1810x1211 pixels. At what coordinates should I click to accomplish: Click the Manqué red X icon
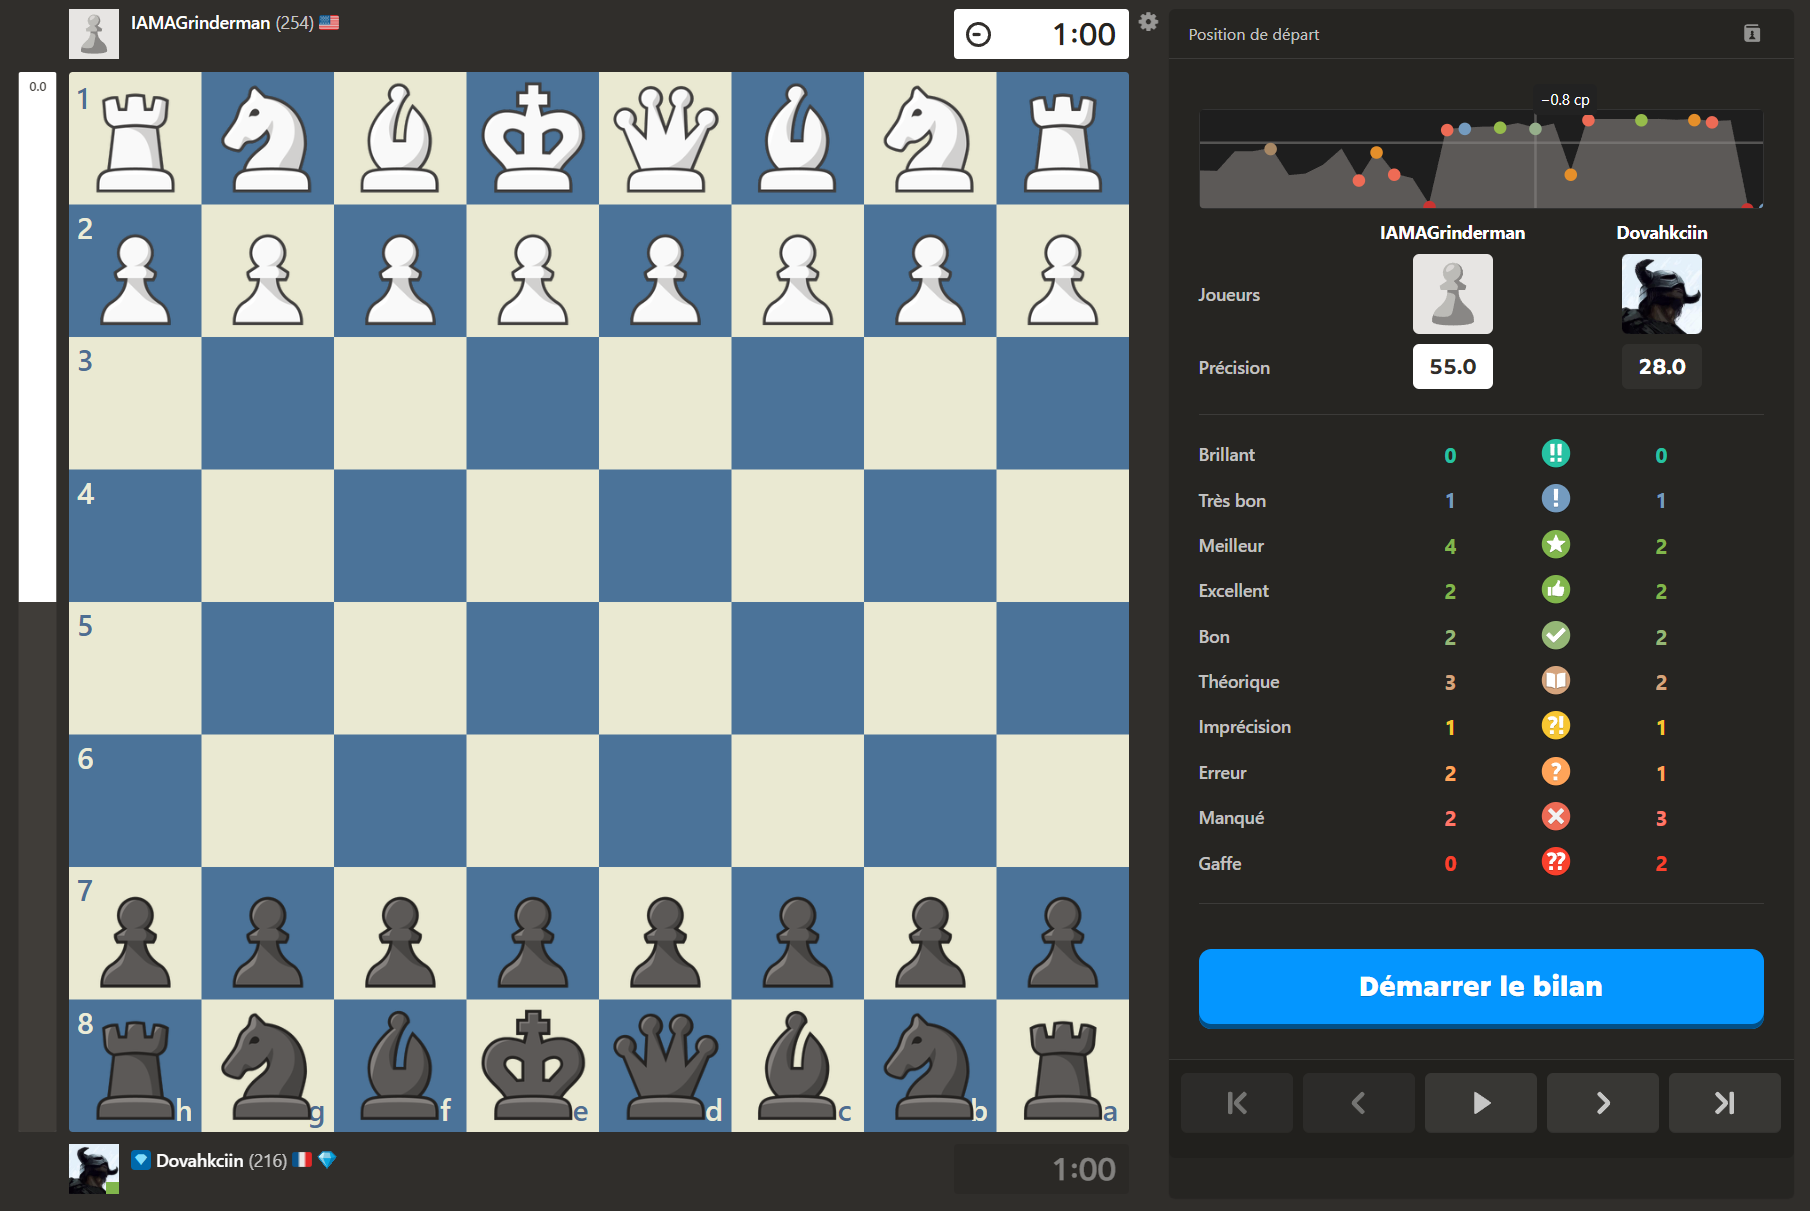[1555, 817]
